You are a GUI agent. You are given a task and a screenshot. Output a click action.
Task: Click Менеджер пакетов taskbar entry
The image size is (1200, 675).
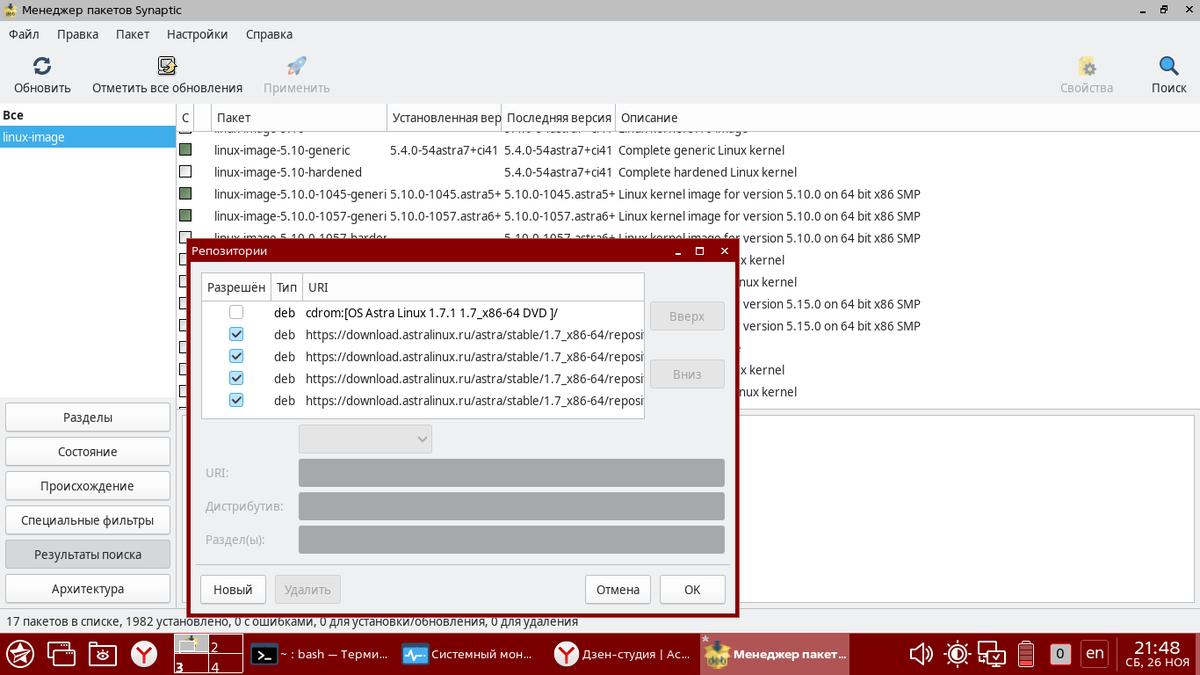774,655
